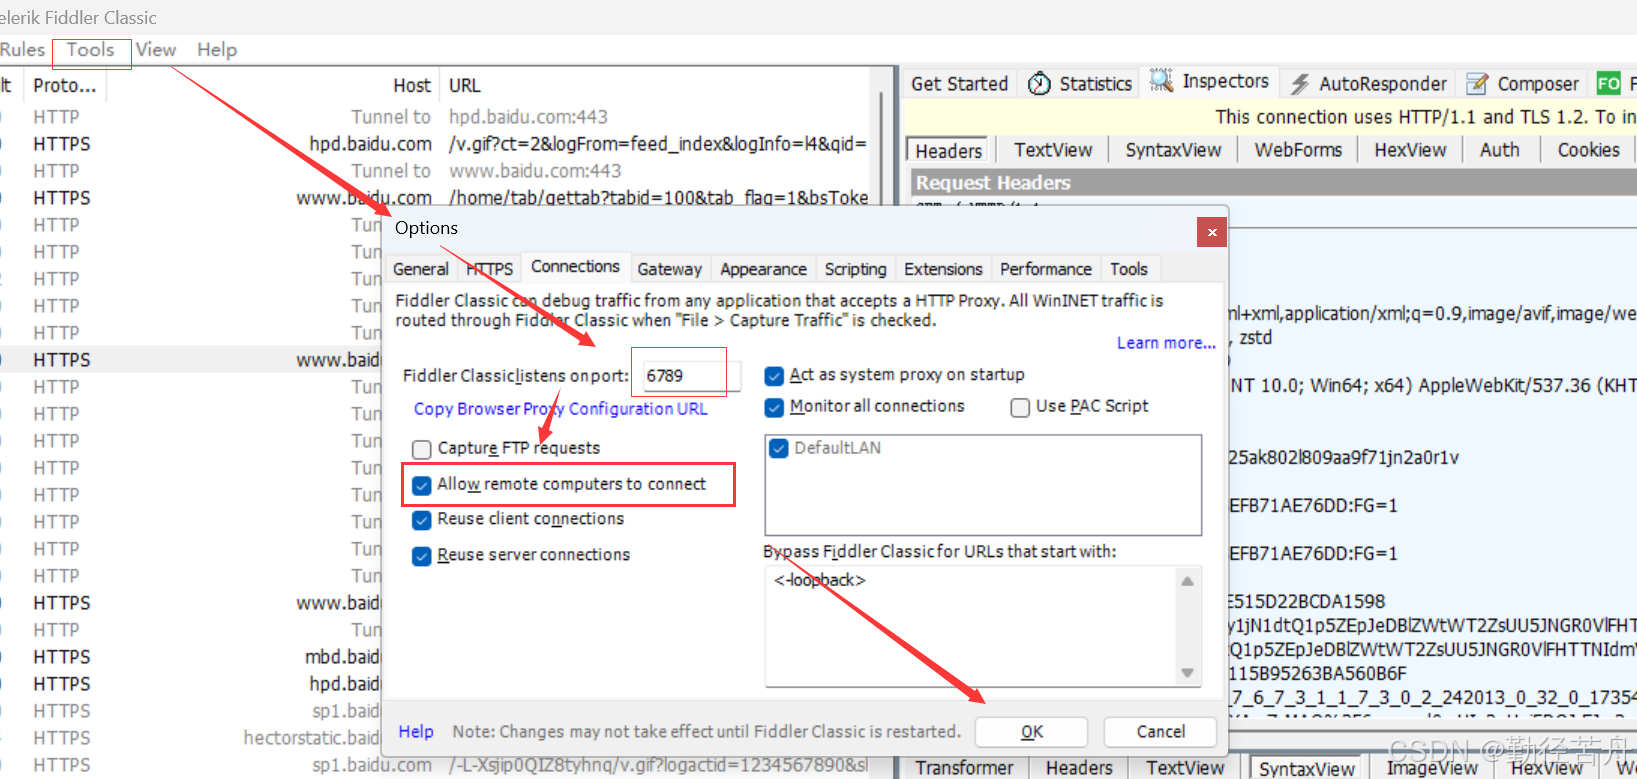This screenshot has height=779, width=1637.
Task: Switch to HTTPS tab in Options
Action: [490, 269]
